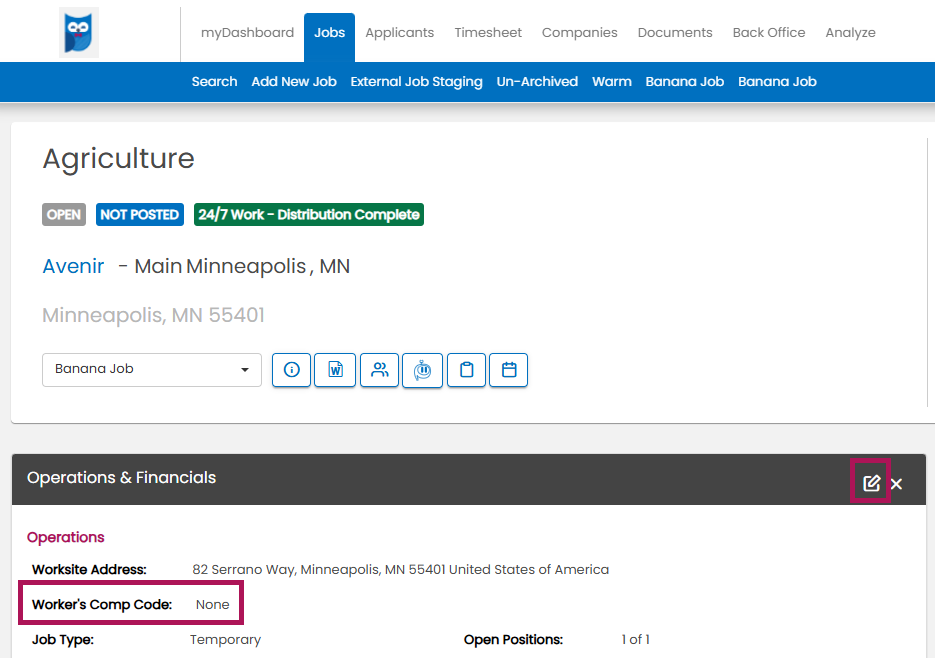
Task: Switch to the Applicants tab
Action: (400, 32)
